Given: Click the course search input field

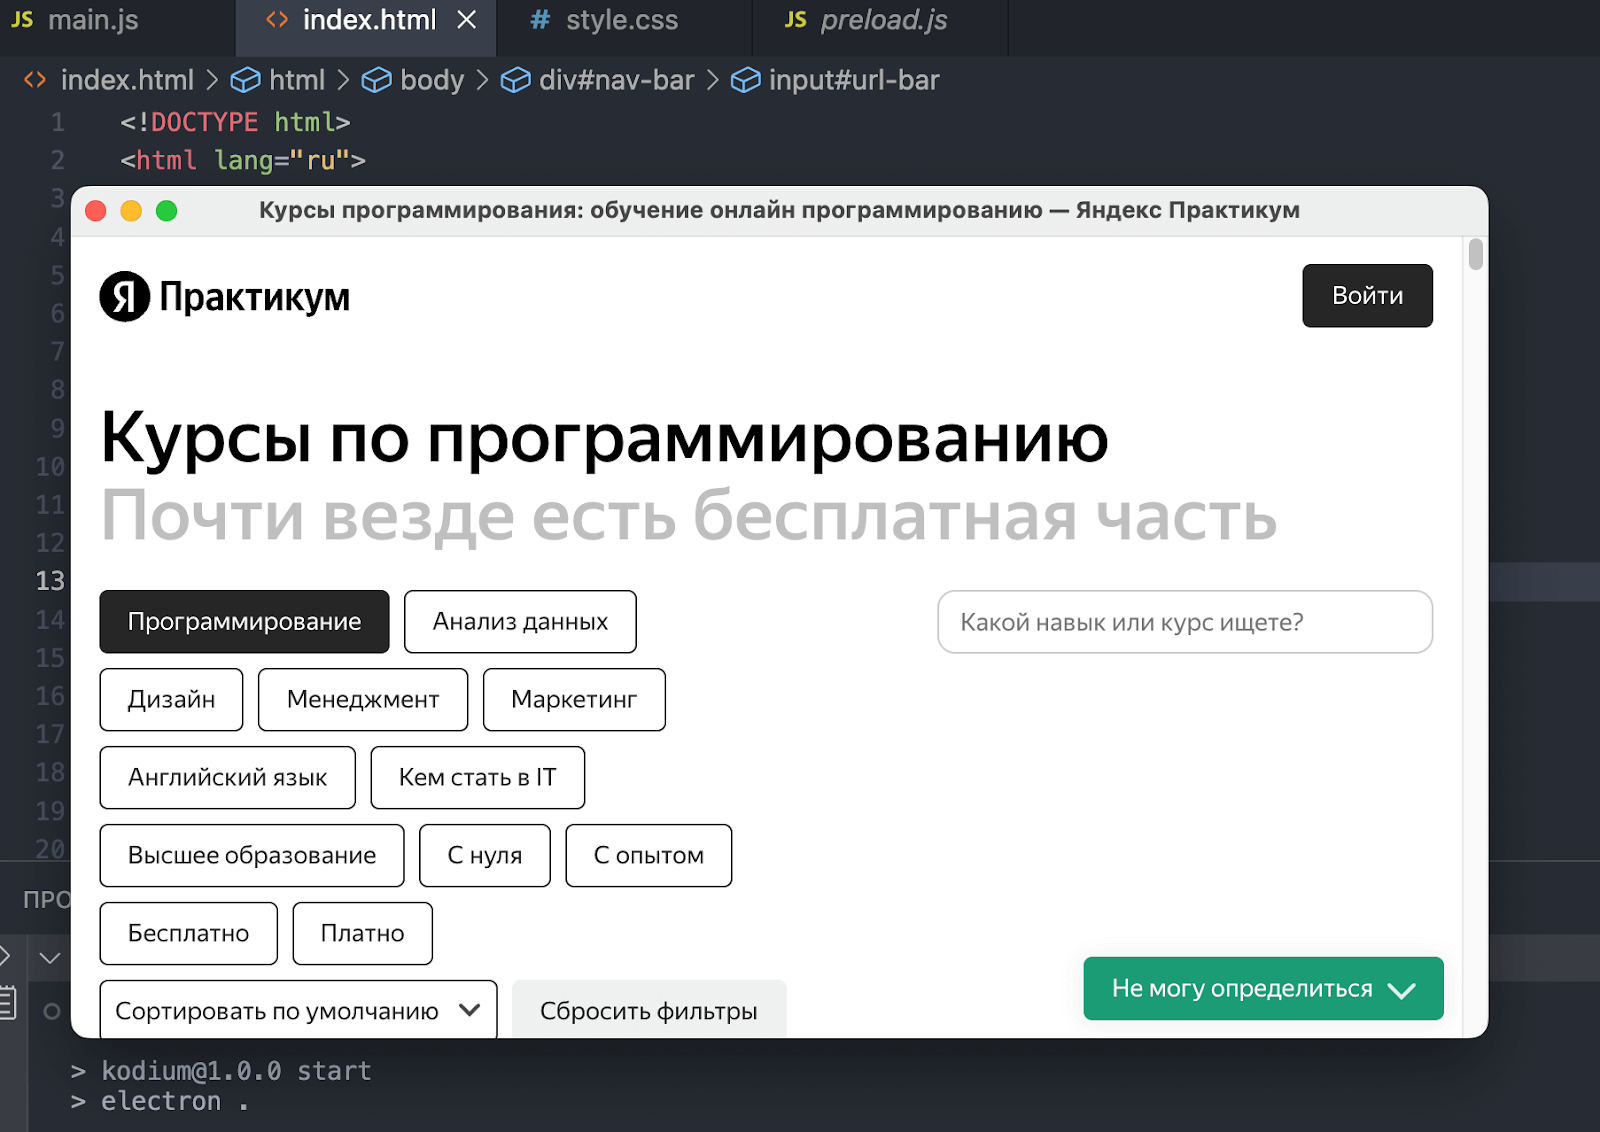Looking at the screenshot, I should tap(1184, 621).
